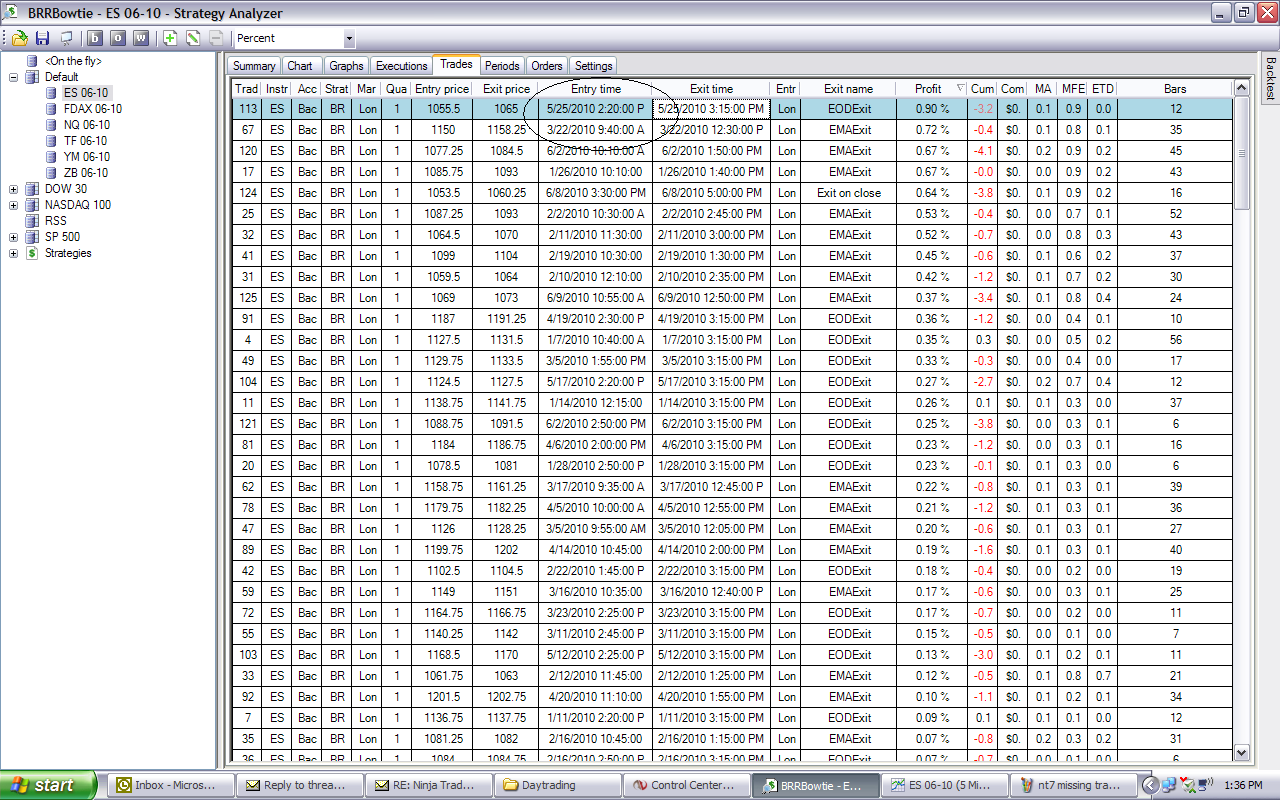Click the 'o' optimize toolbar button
1280x800 pixels.
pos(118,38)
